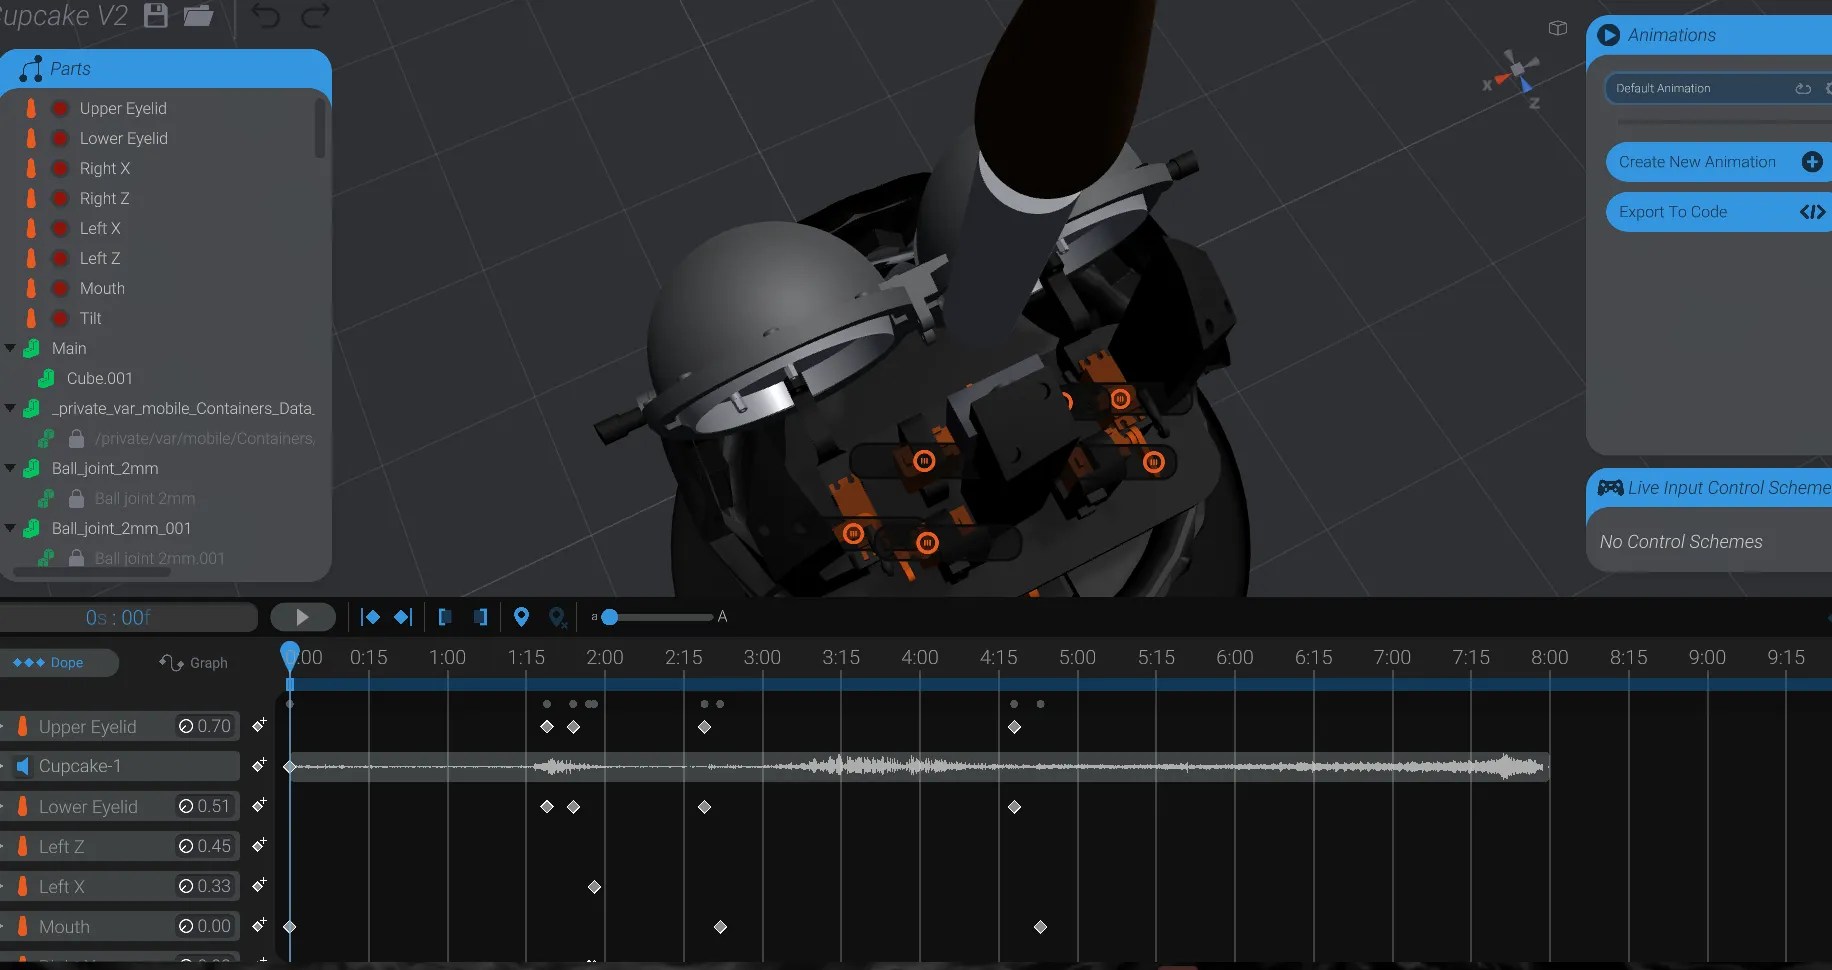Click the speaker icon on the Cupcake-1 track

click(x=22, y=766)
